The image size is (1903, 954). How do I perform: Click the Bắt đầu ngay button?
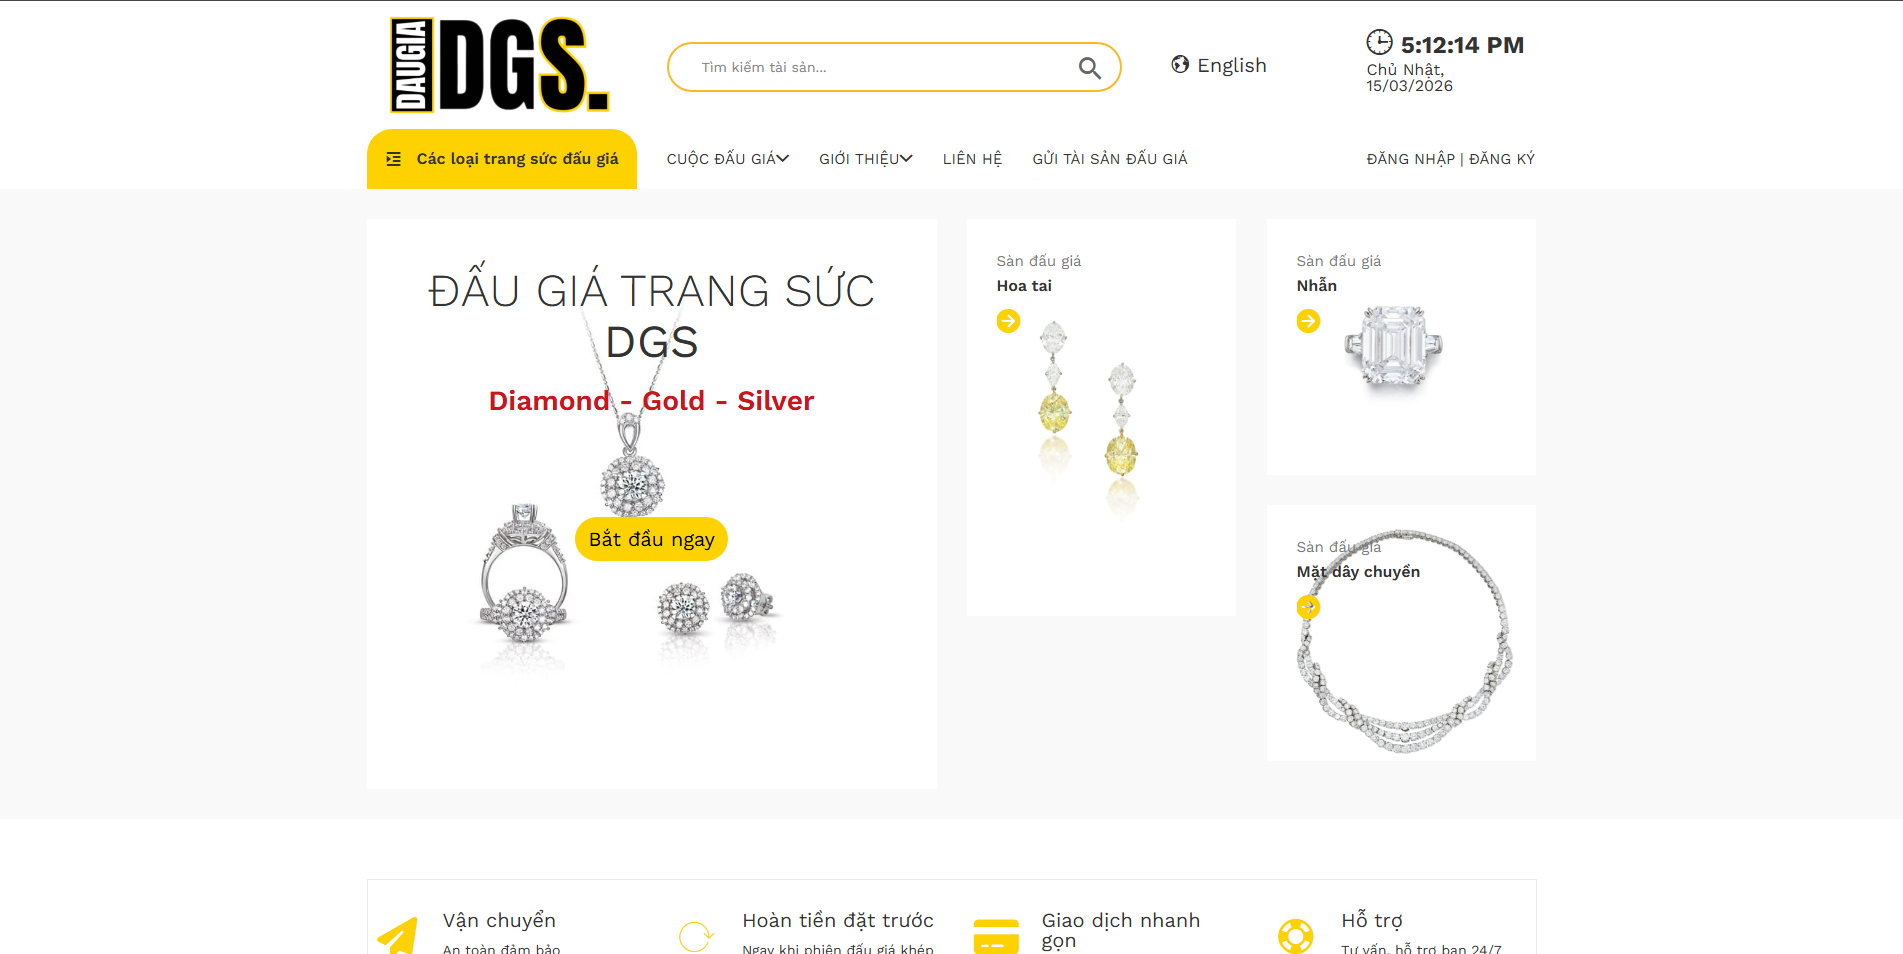[651, 539]
